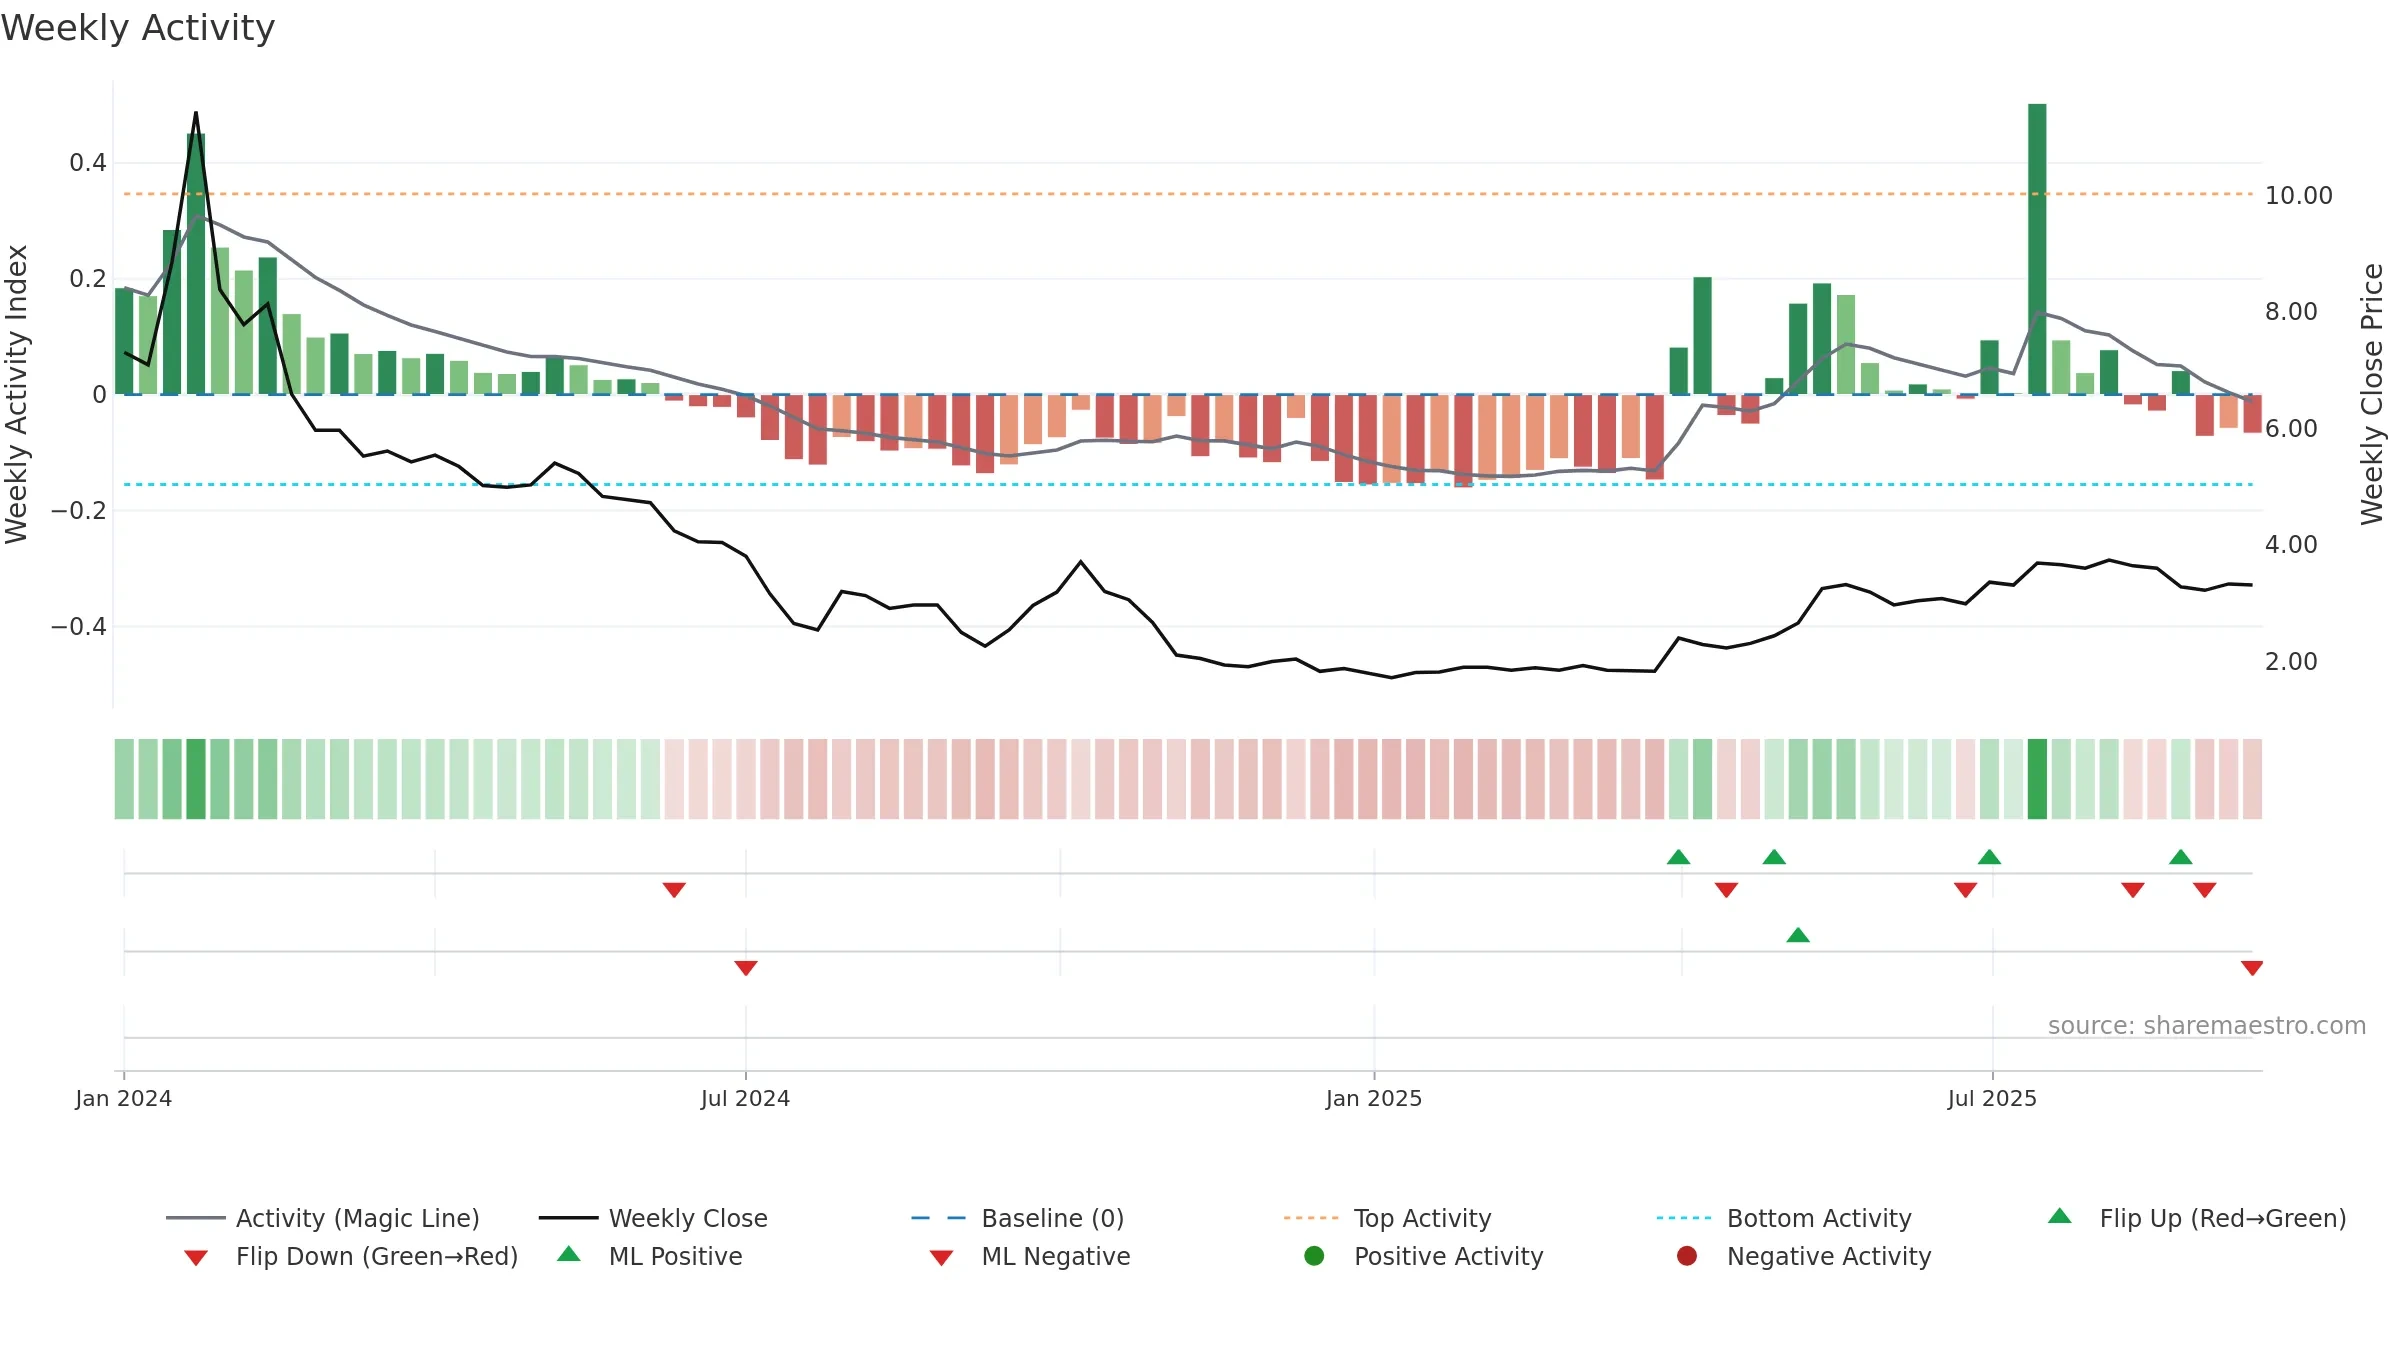The width and height of the screenshot is (2400, 1350).
Task: Click the tallest green bar in July 2025
Action: pyautogui.click(x=2037, y=249)
